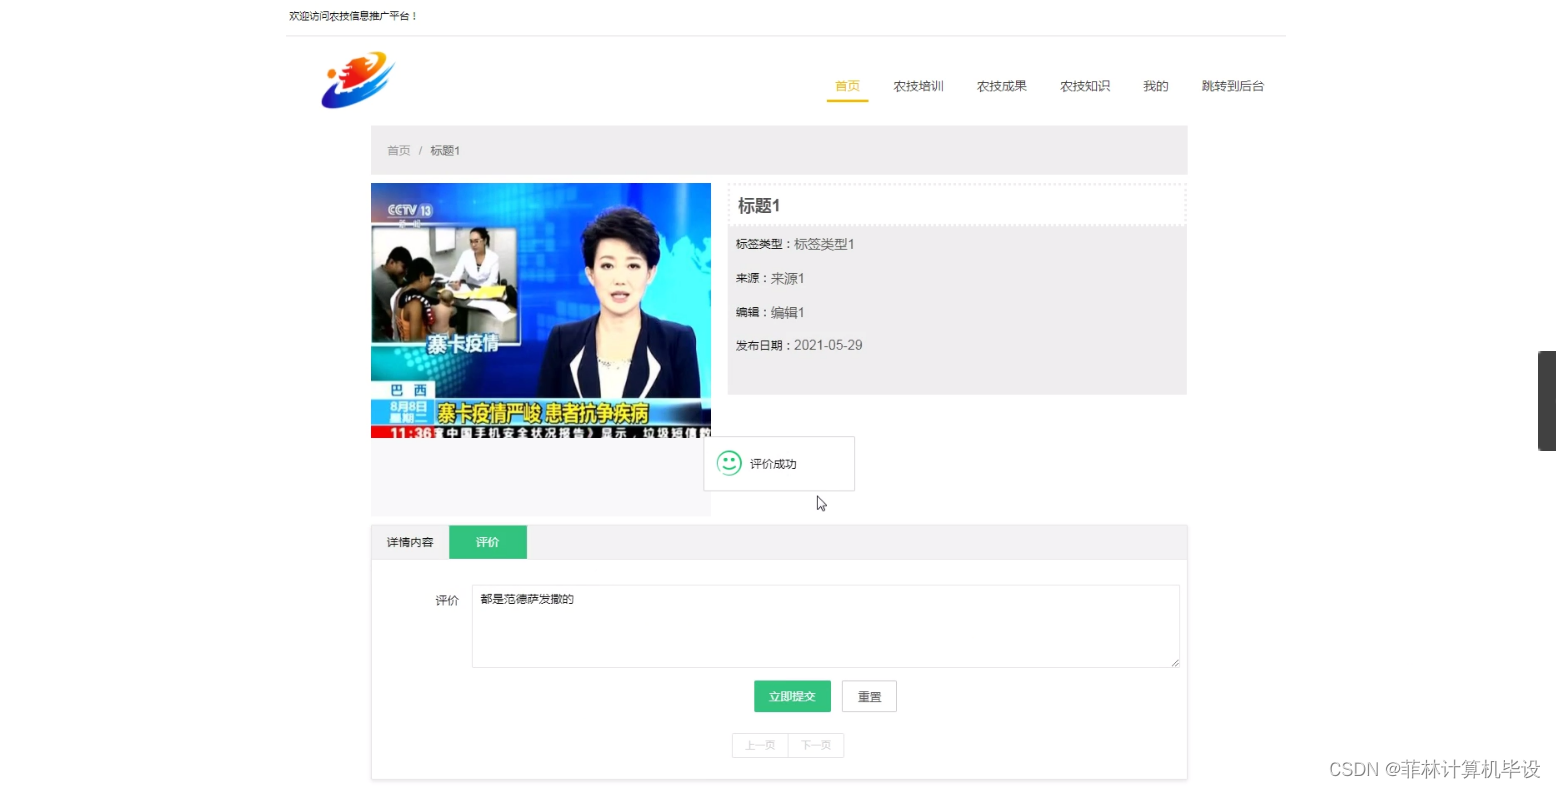This screenshot has width=1556, height=788.
Task: Go to previous page with 上一页
Action: [760, 745]
